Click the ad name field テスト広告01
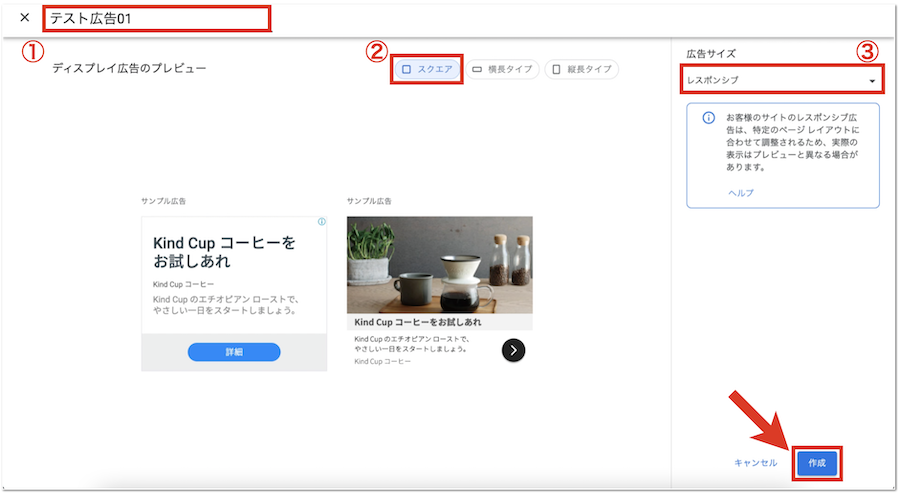 click(x=156, y=18)
